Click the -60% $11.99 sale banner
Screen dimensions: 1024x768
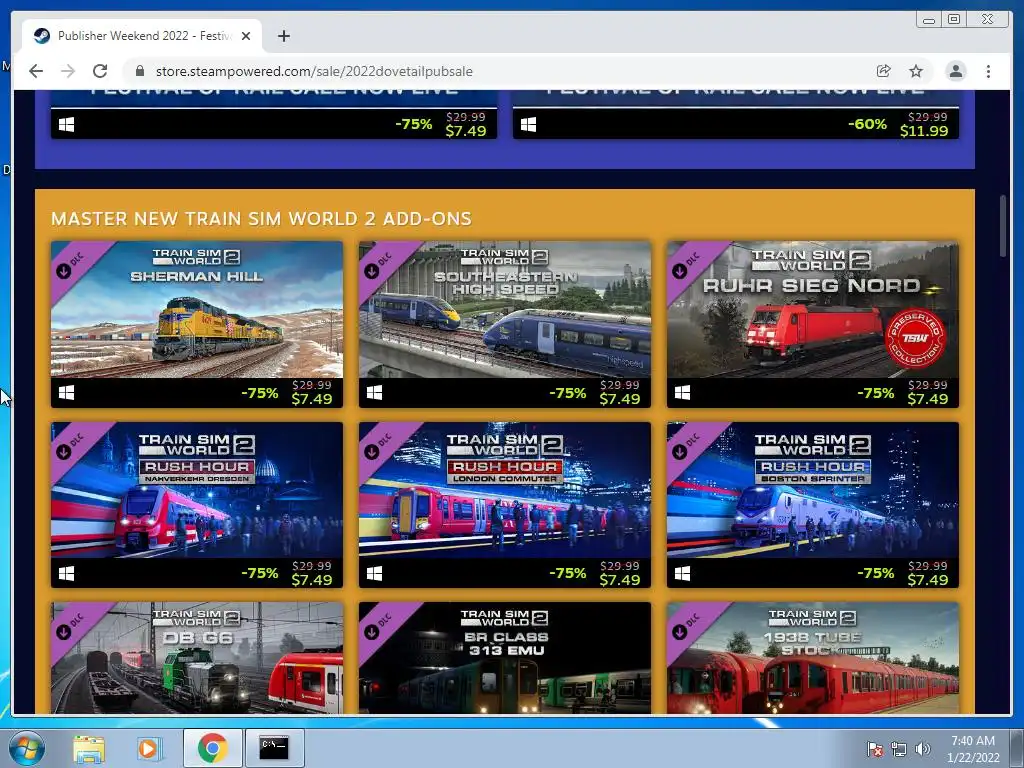point(736,115)
